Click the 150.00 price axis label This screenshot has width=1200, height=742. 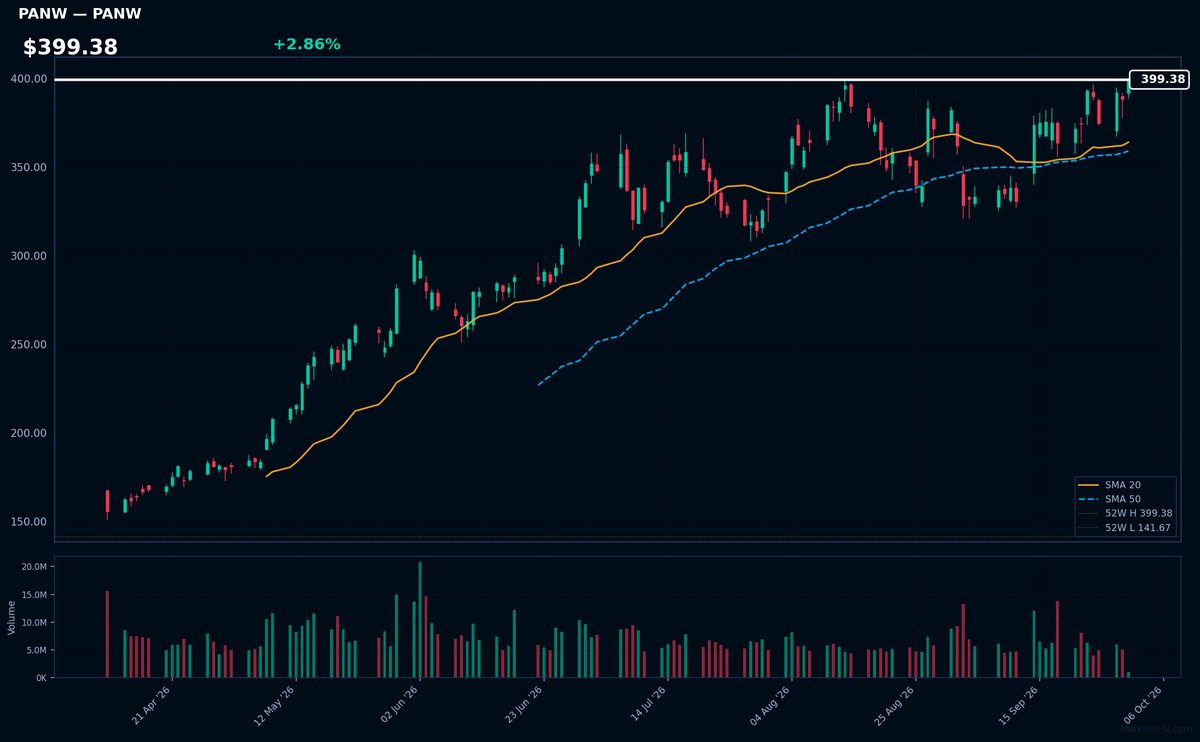tap(29, 522)
